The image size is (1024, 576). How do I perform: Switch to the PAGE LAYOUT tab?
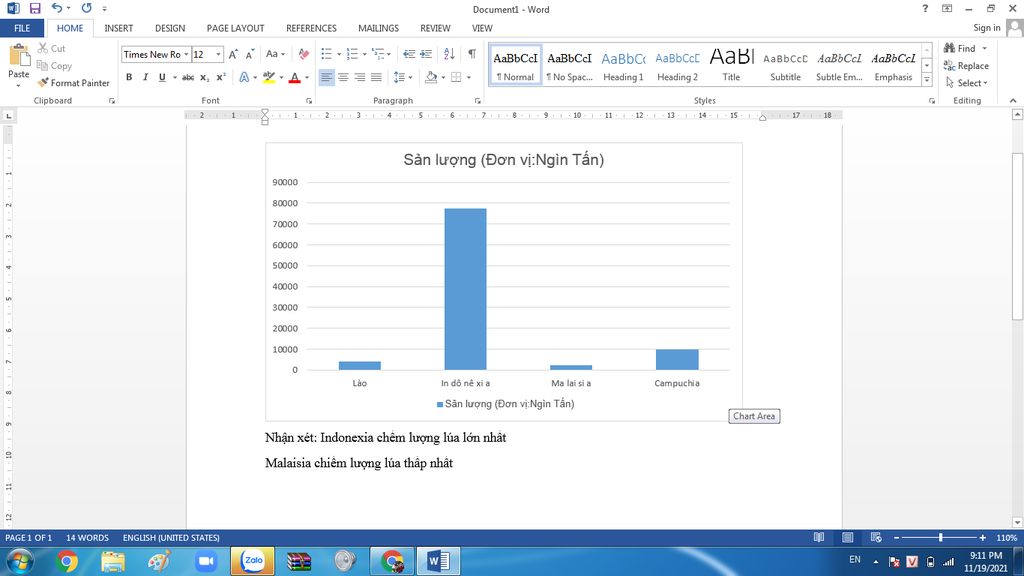click(235, 28)
